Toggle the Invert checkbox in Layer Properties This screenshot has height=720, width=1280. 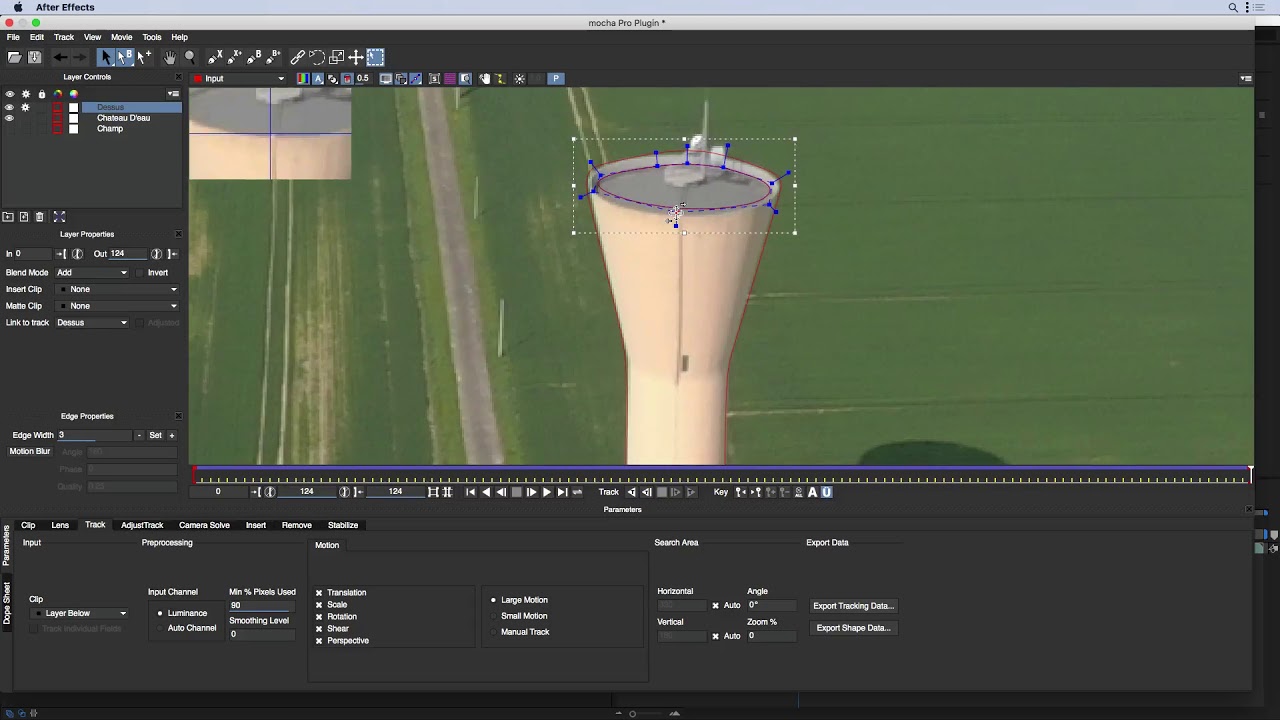click(141, 273)
